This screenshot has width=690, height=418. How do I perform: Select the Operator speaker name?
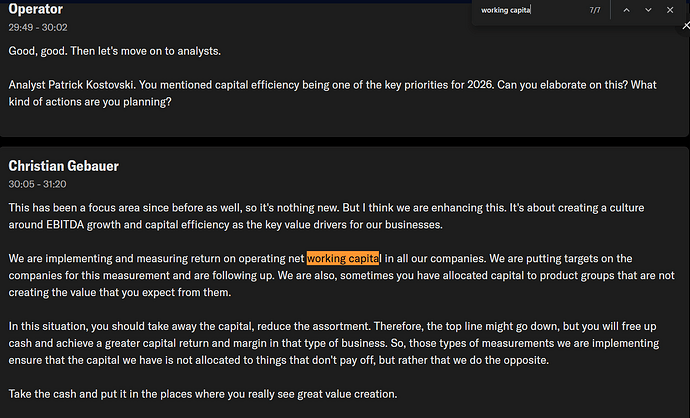pos(36,10)
